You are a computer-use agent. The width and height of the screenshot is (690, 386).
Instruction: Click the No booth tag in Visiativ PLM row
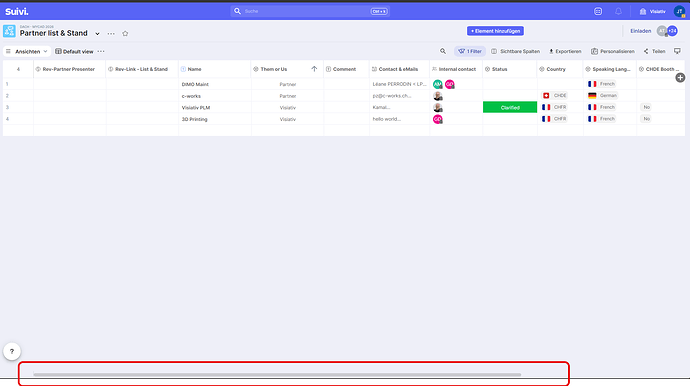point(646,107)
